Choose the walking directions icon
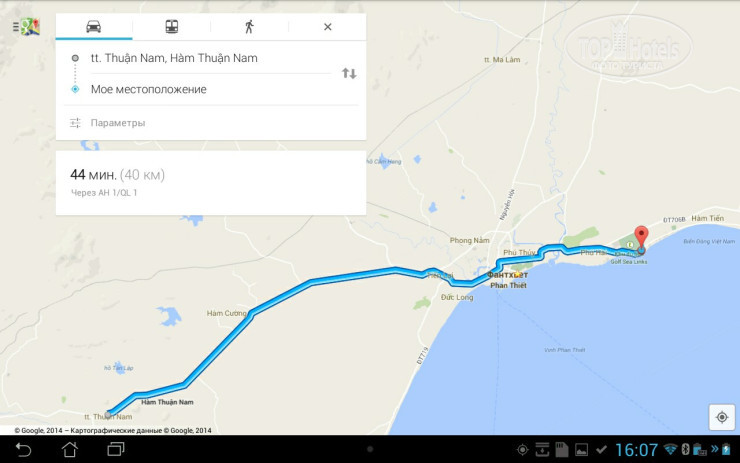The height and width of the screenshot is (463, 740). click(x=249, y=26)
